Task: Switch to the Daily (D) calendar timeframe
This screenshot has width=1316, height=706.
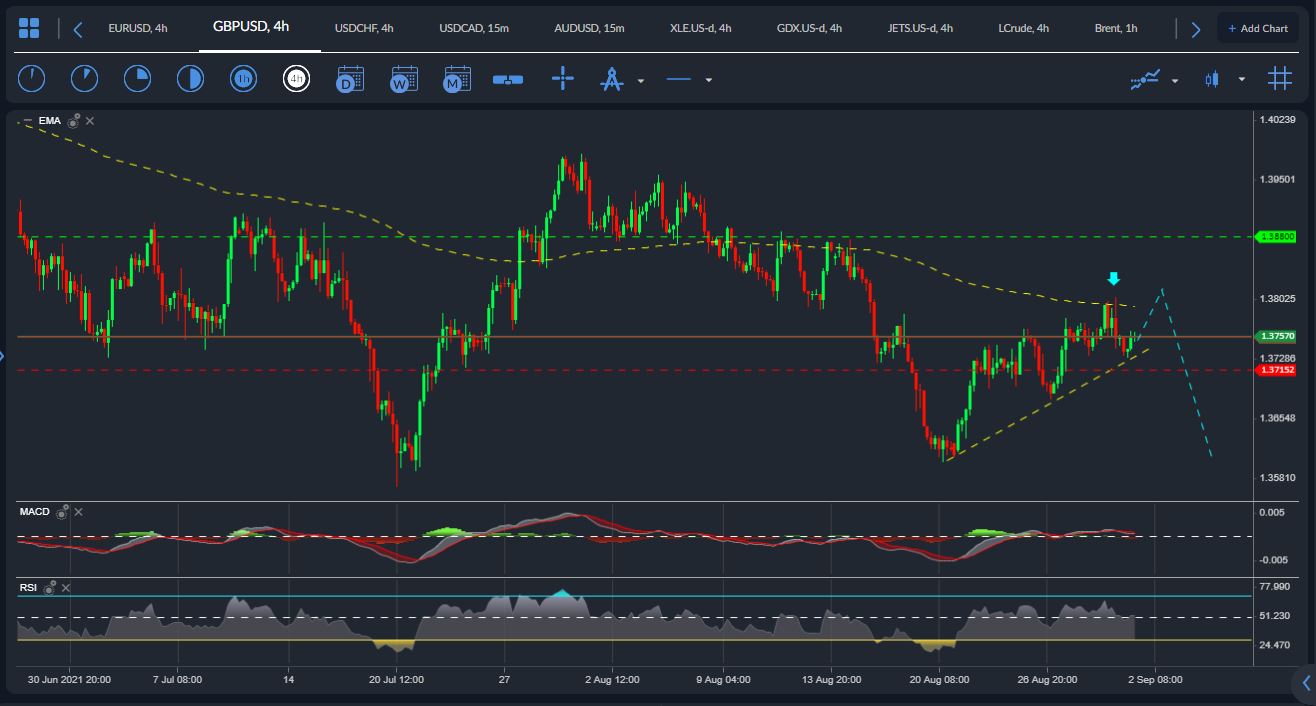Action: tap(350, 79)
